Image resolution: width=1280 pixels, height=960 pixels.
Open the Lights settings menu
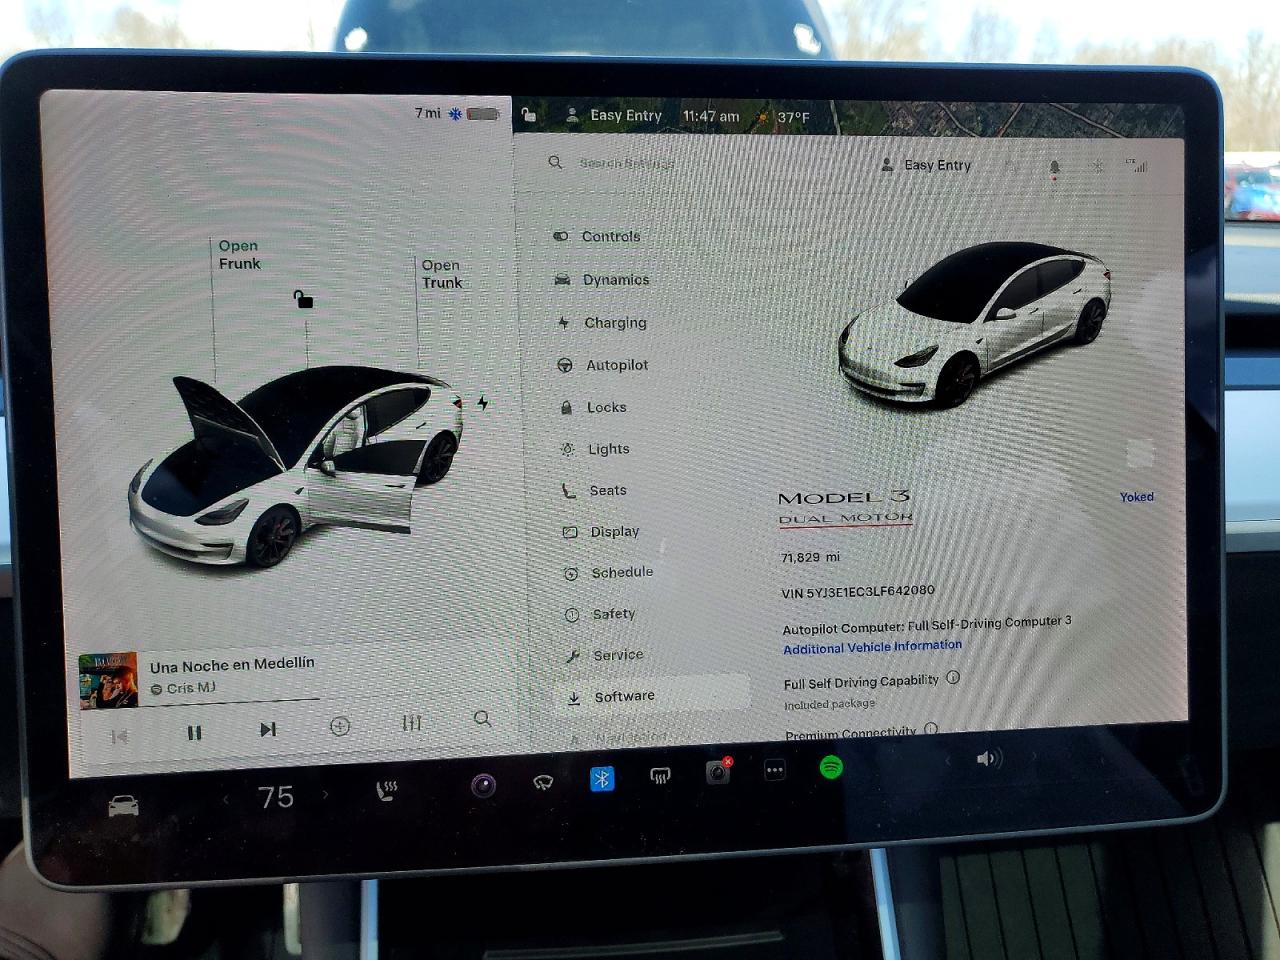pyautogui.click(x=595, y=449)
